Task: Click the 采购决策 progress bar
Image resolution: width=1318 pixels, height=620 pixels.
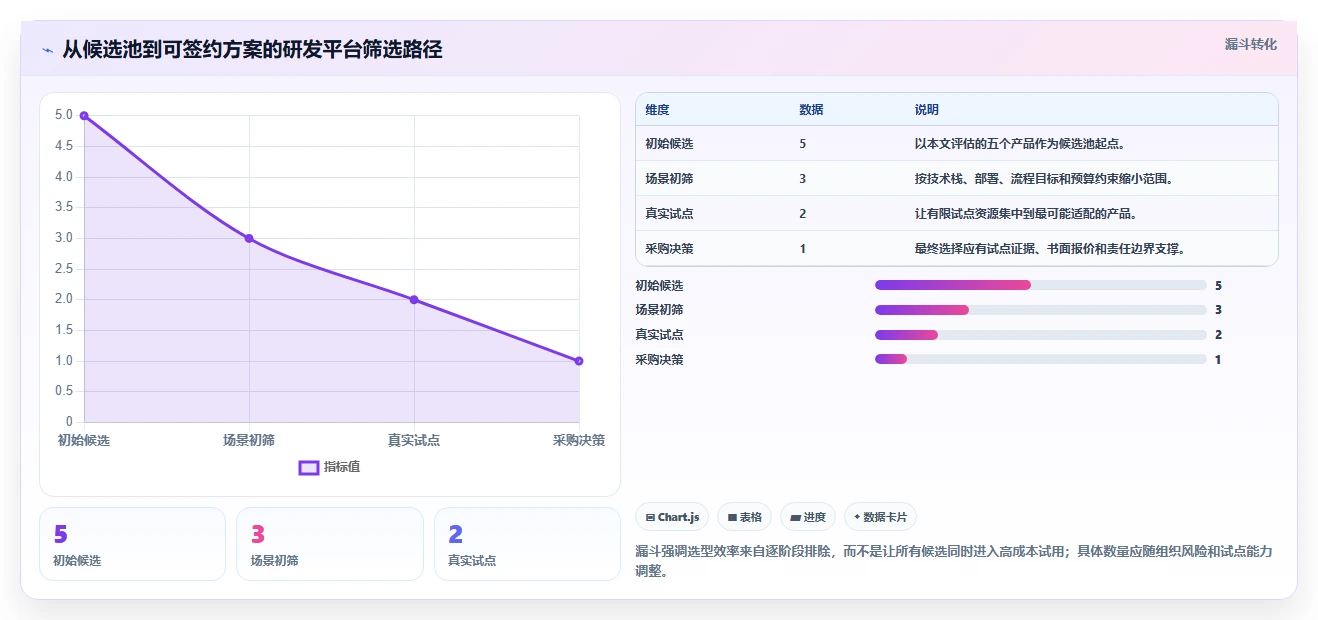Action: (1041, 360)
